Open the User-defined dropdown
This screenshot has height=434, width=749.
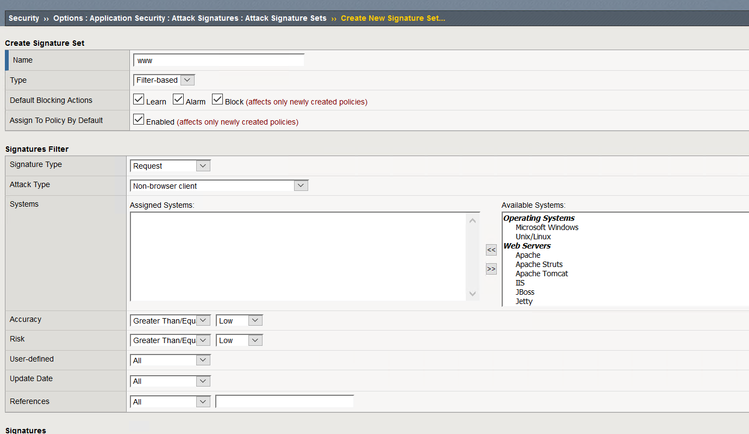(170, 359)
